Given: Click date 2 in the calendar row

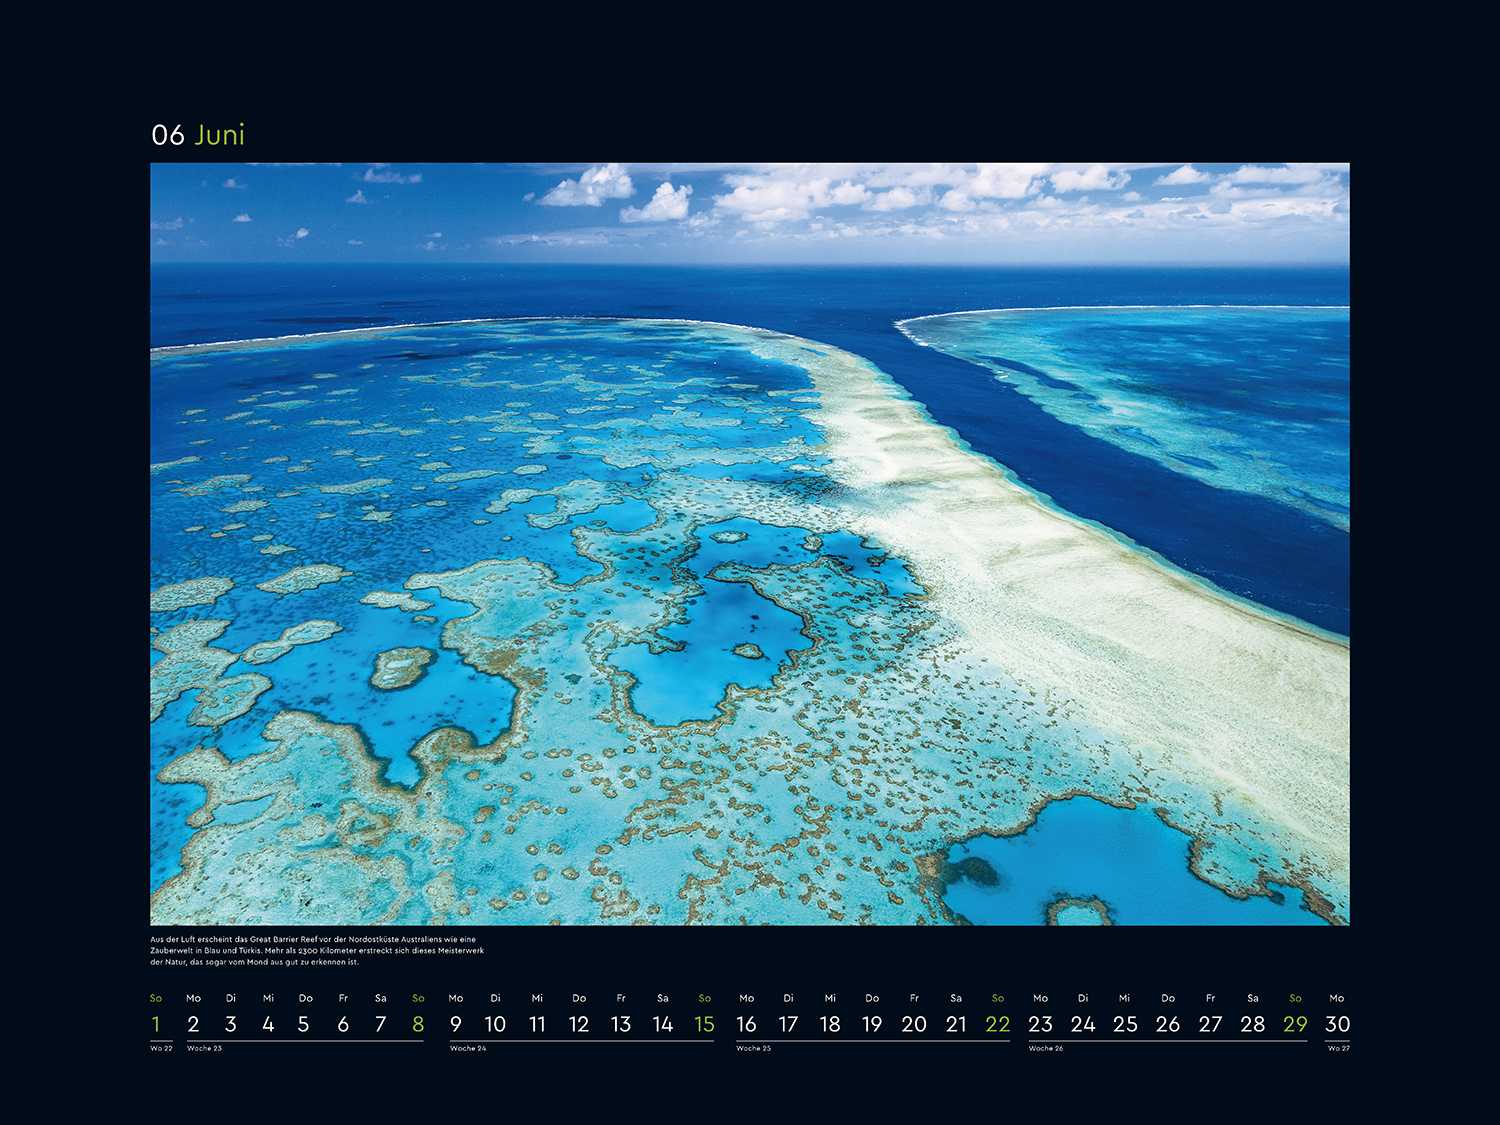Looking at the screenshot, I should (193, 1024).
